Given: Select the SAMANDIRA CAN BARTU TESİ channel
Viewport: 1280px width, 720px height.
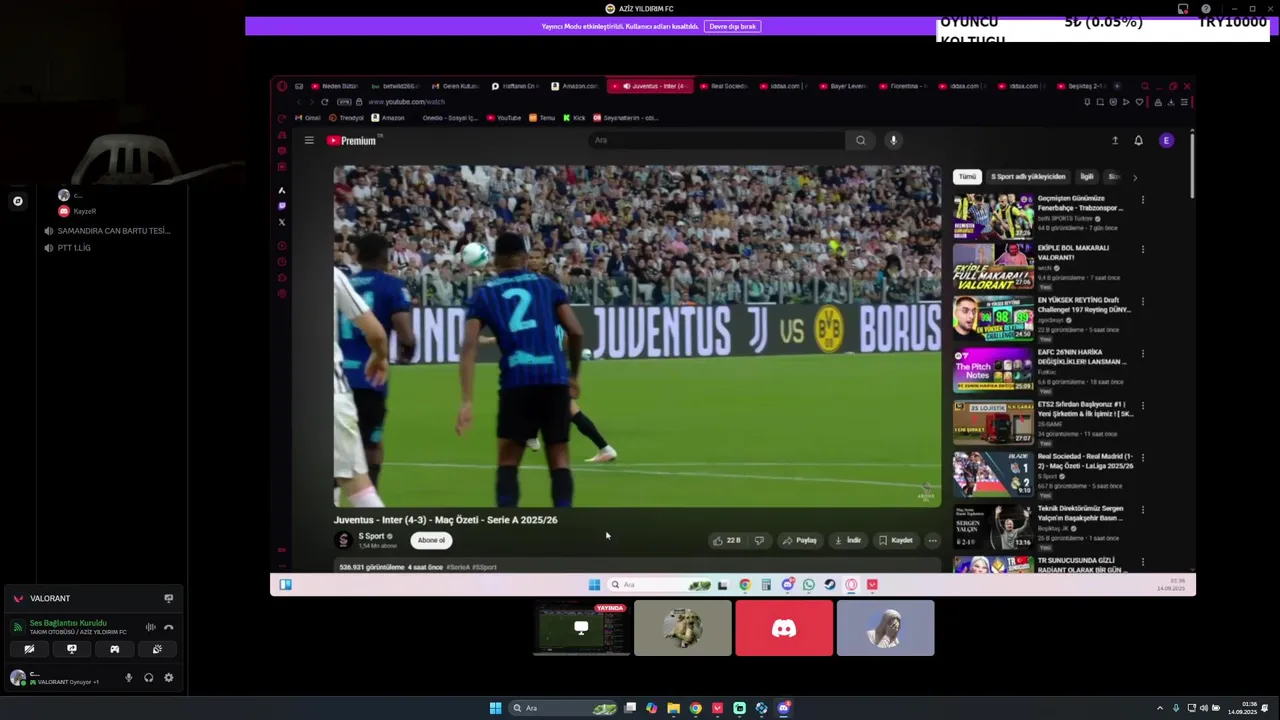Looking at the screenshot, I should tap(114, 231).
